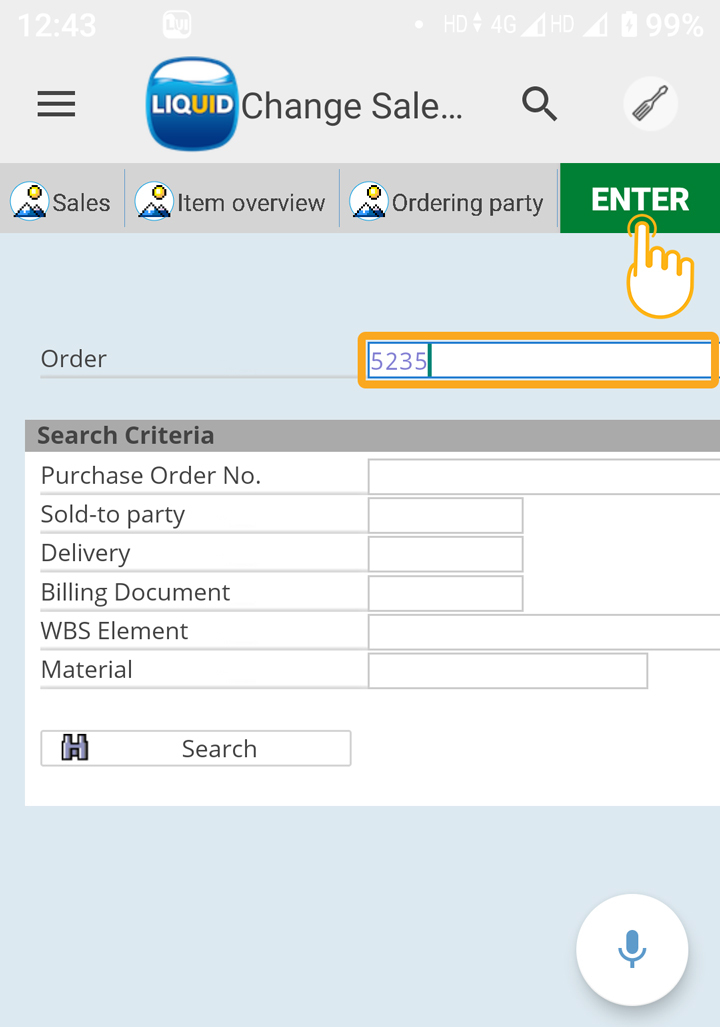Click the WBS Element text box

[543, 632]
